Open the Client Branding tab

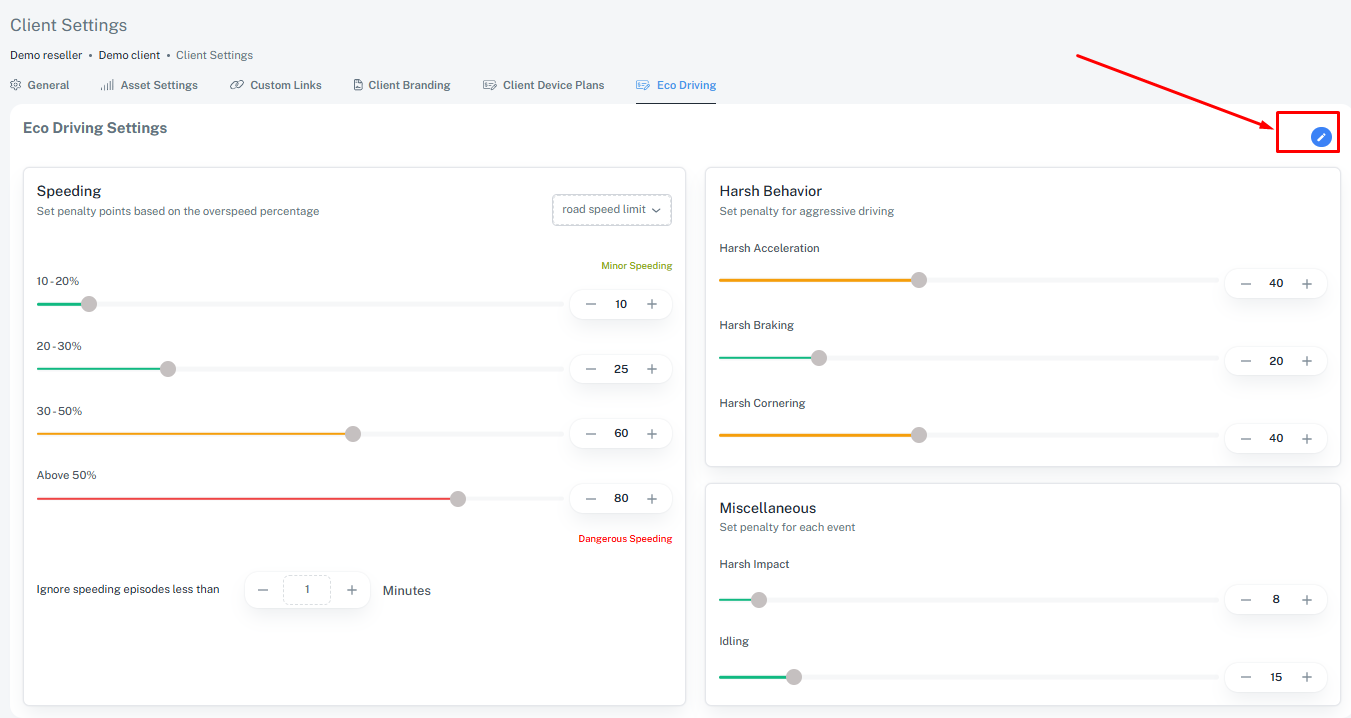(x=402, y=85)
